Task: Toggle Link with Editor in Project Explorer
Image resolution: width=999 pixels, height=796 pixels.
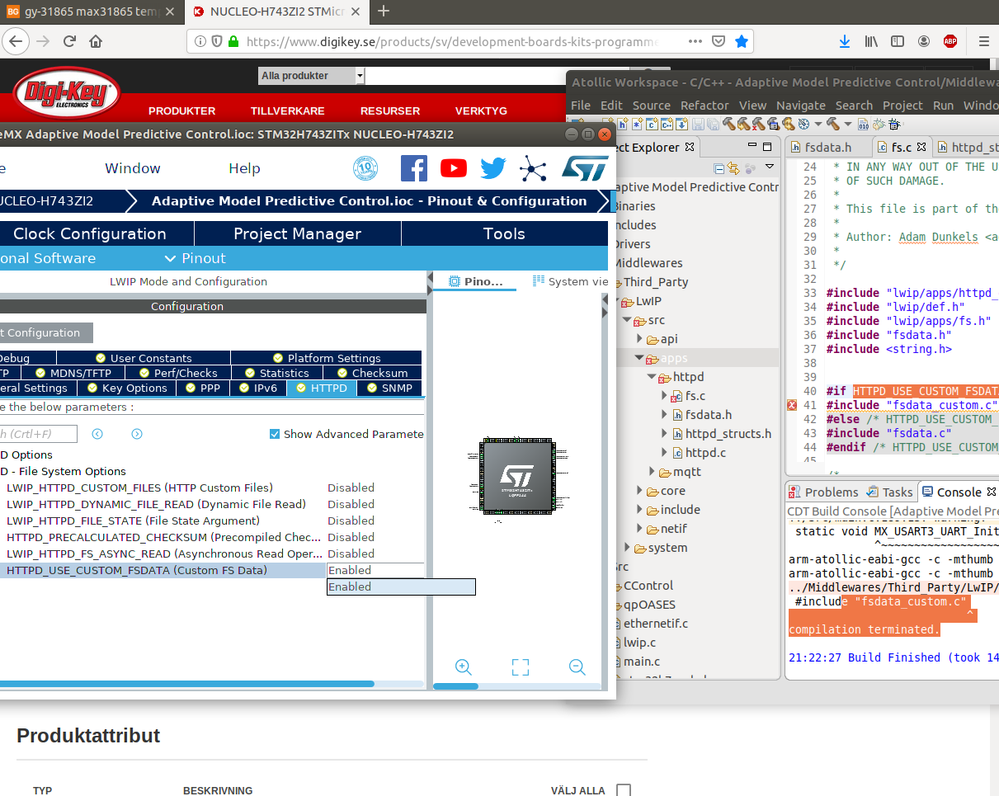Action: [733, 168]
